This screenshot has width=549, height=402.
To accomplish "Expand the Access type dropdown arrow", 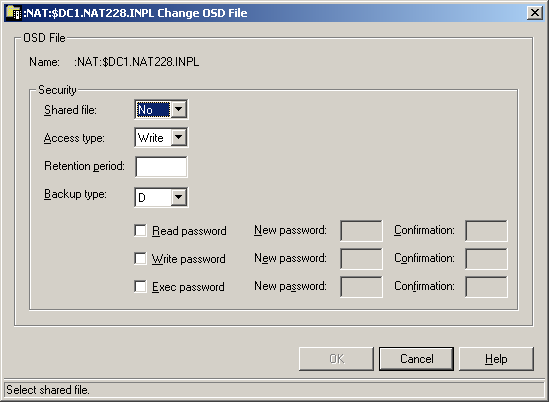I will click(179, 137).
